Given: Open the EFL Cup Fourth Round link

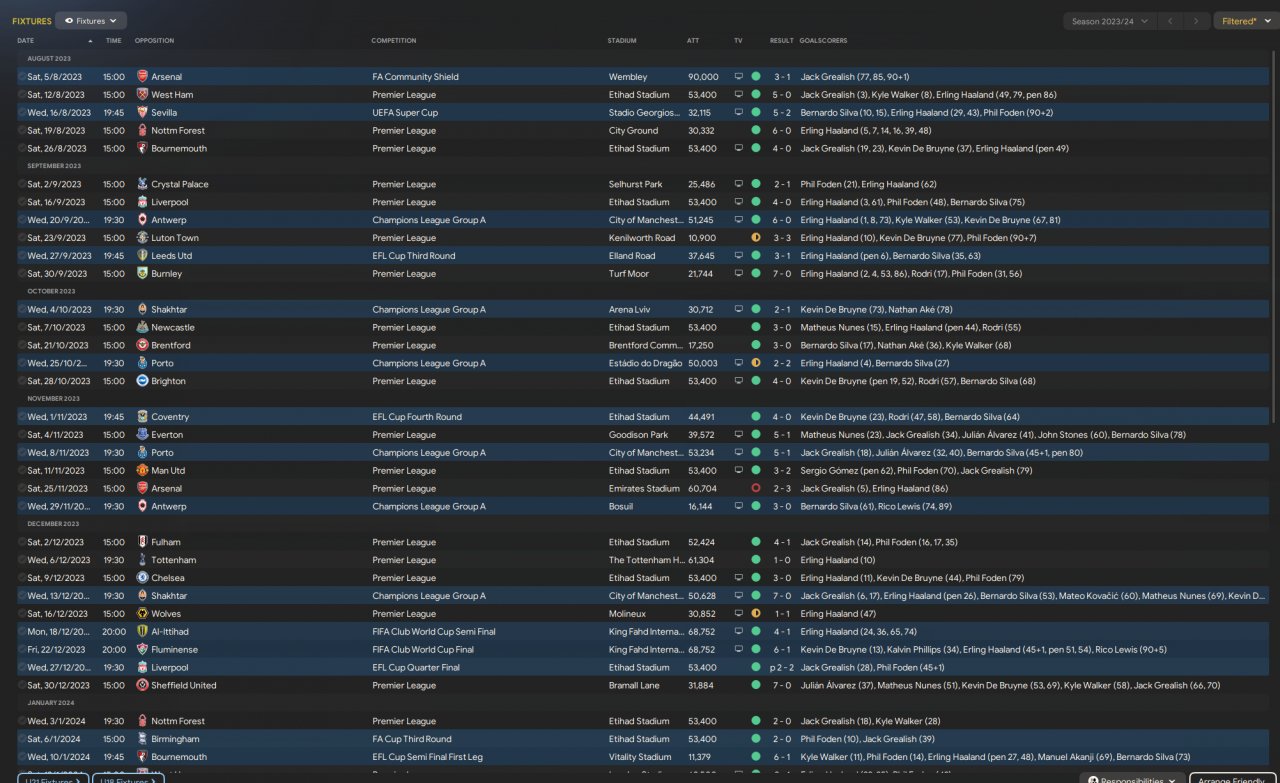Looking at the screenshot, I should pos(417,417).
